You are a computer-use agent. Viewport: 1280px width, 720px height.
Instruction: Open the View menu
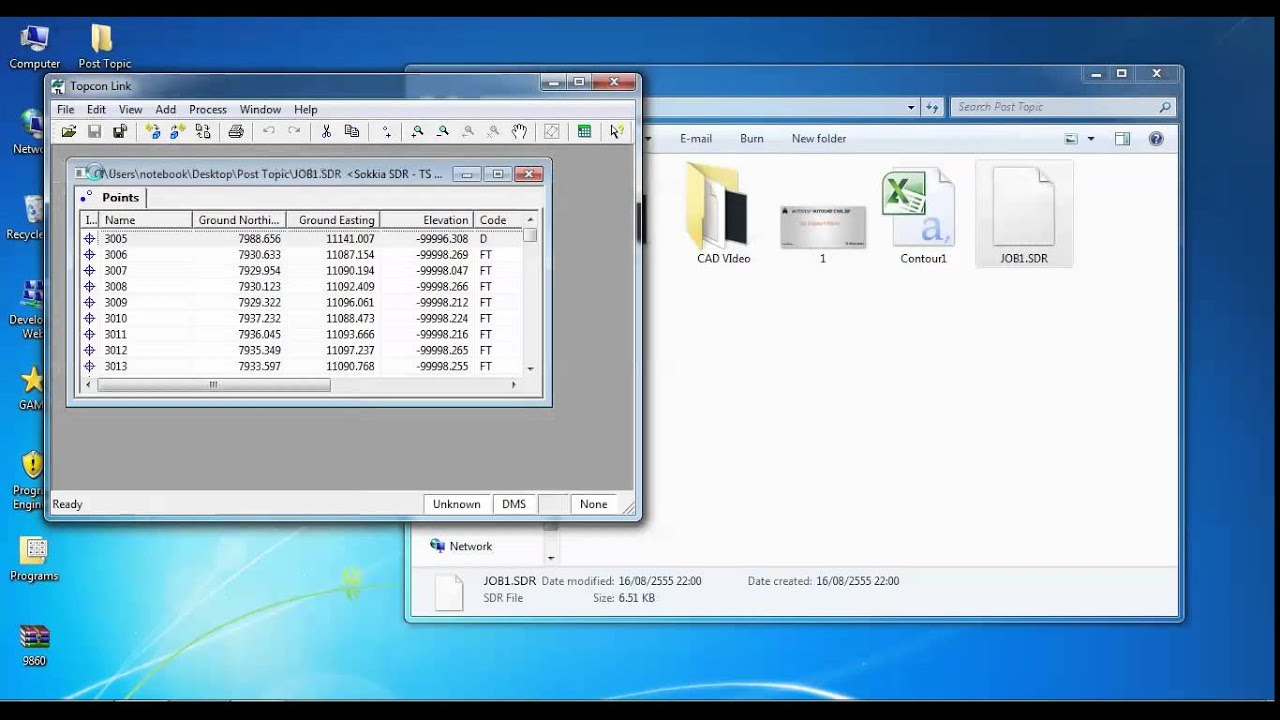(130, 109)
